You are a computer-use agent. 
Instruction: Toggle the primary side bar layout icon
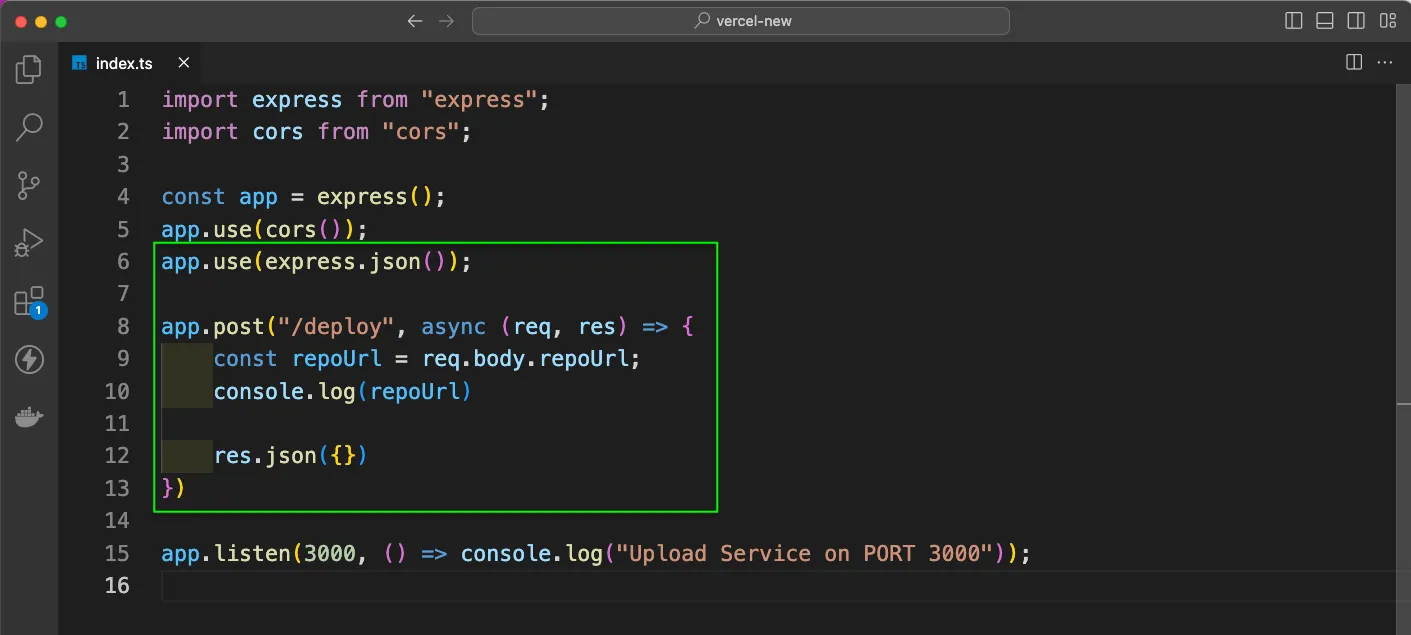[1294, 21]
